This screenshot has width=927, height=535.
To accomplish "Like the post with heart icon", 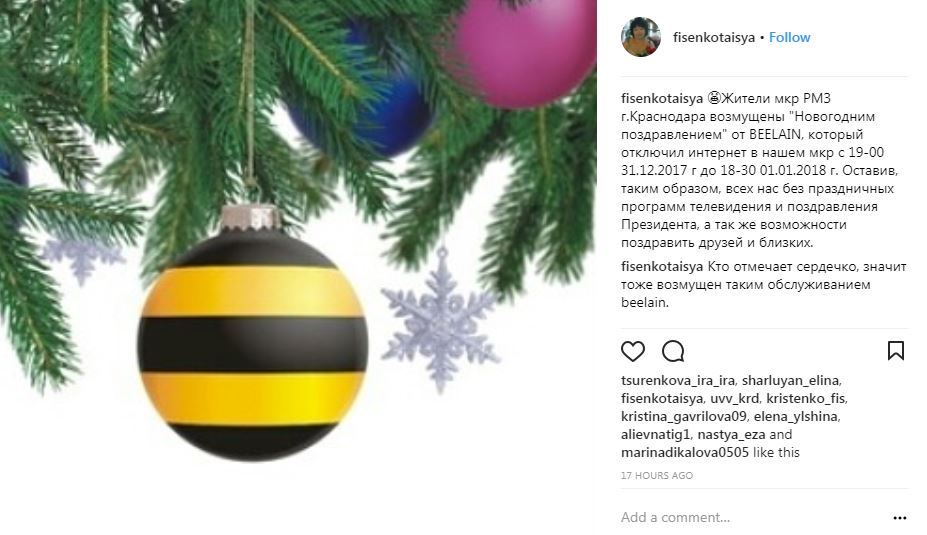I will tap(633, 351).
